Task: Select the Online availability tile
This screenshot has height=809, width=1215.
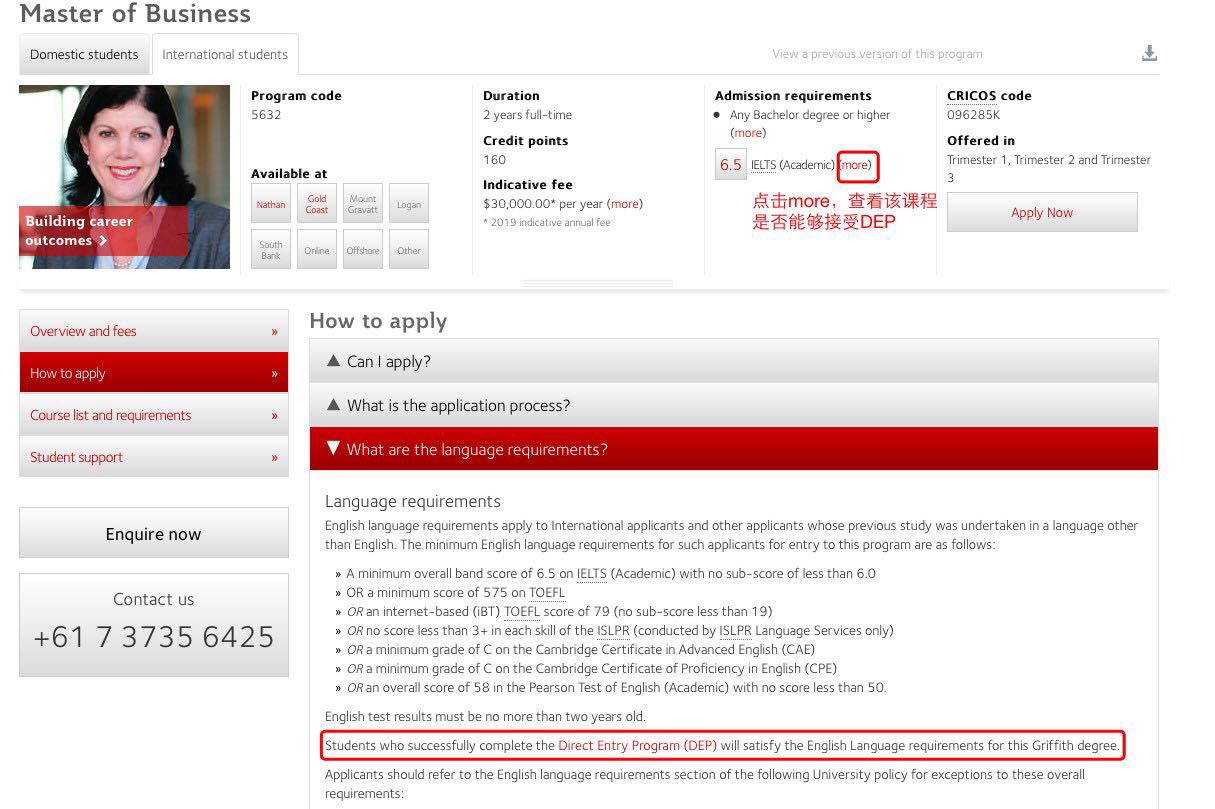Action: click(317, 250)
